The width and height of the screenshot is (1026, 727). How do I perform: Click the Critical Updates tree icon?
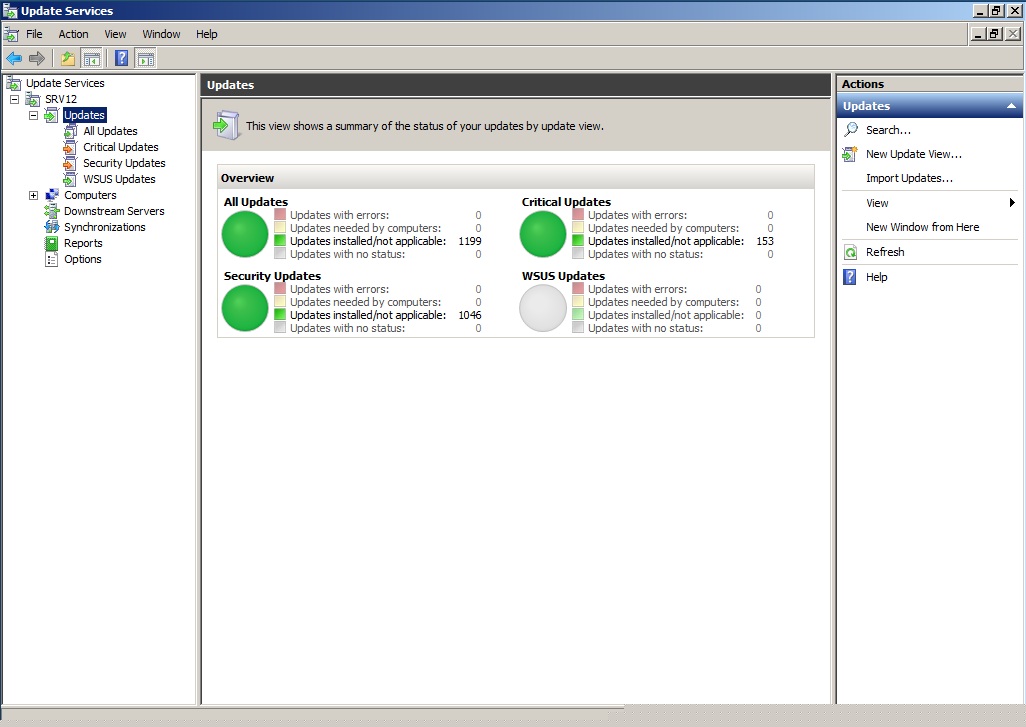[70, 147]
